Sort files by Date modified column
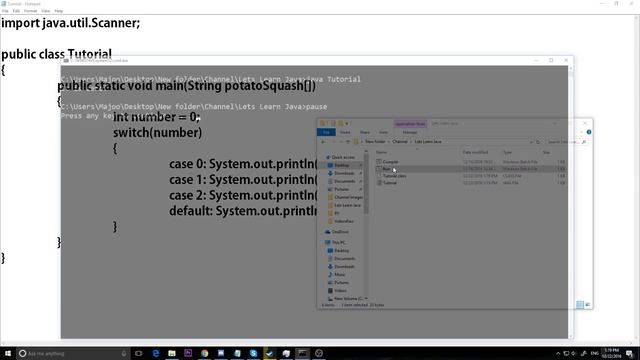Screen dimensions: 640x360 475,152
